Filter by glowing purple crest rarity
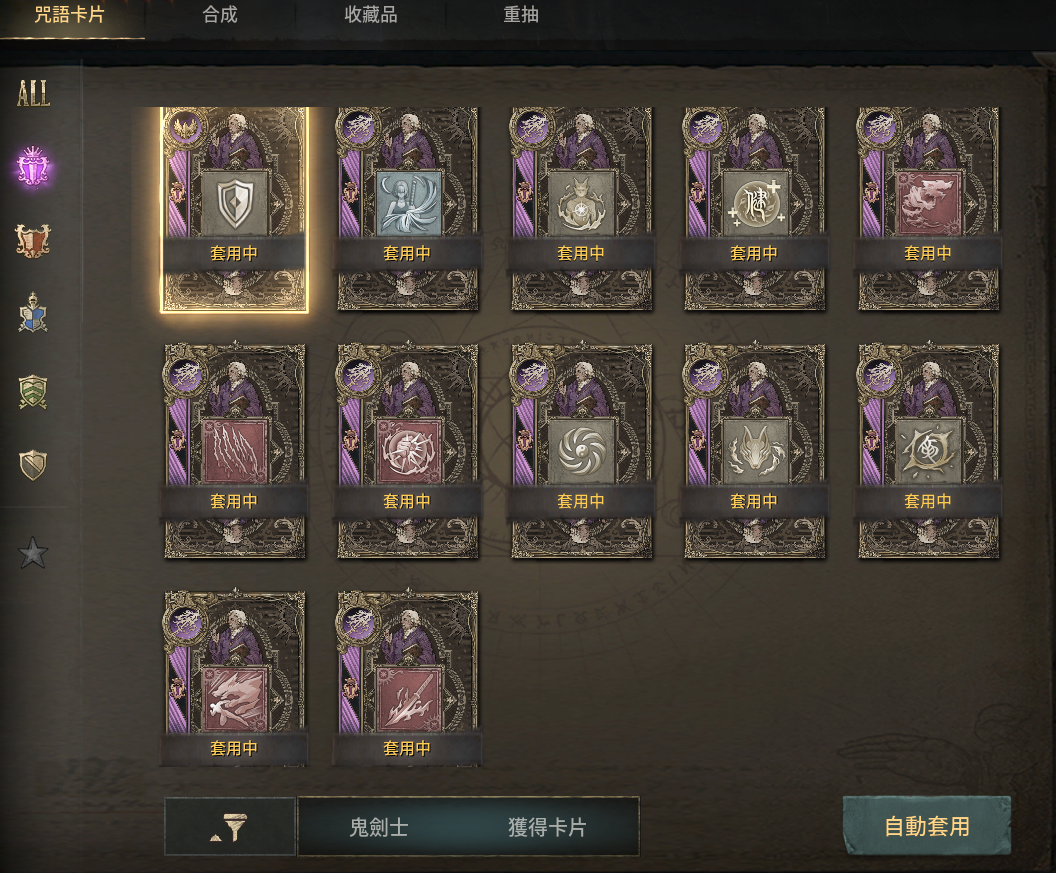 pos(33,166)
